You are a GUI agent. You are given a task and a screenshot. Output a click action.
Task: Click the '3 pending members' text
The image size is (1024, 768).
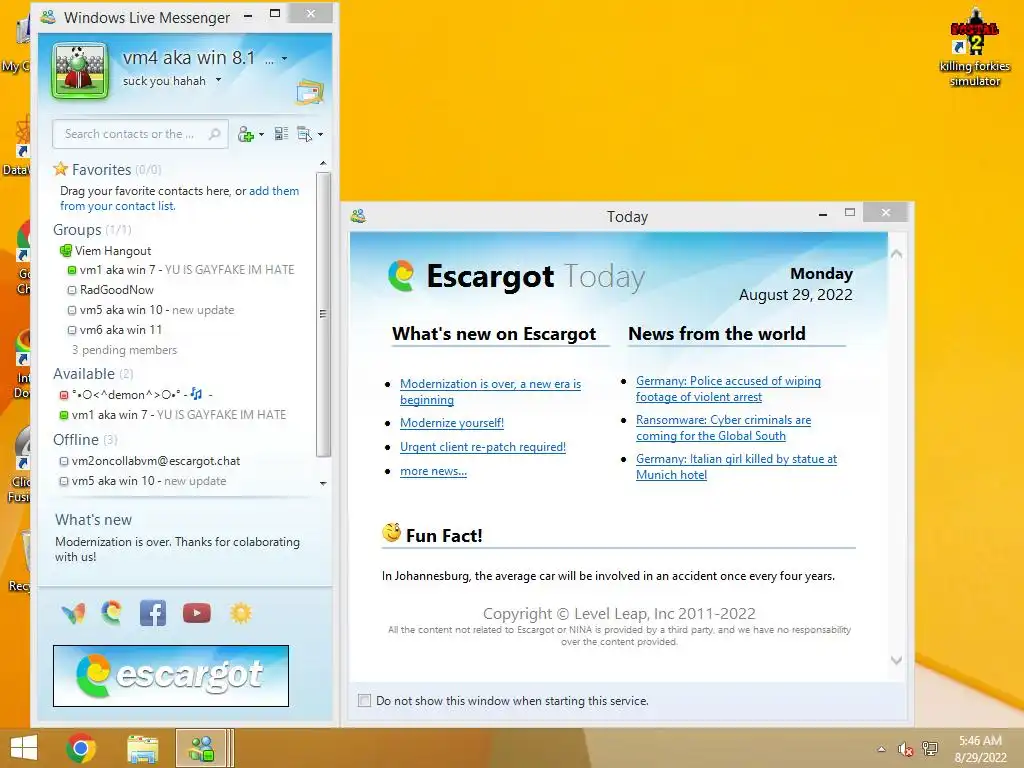125,350
